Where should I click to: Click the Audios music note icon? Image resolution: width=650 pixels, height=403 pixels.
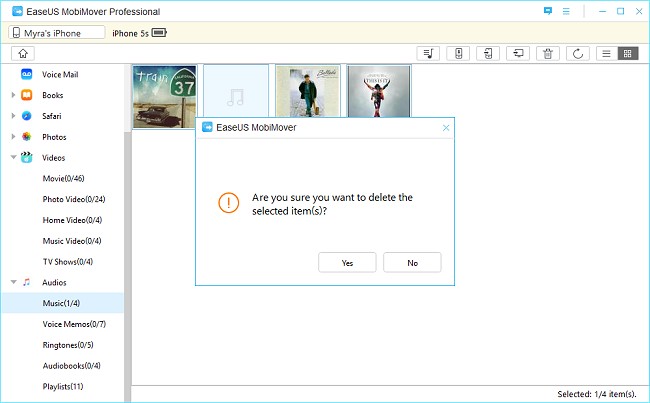point(27,282)
